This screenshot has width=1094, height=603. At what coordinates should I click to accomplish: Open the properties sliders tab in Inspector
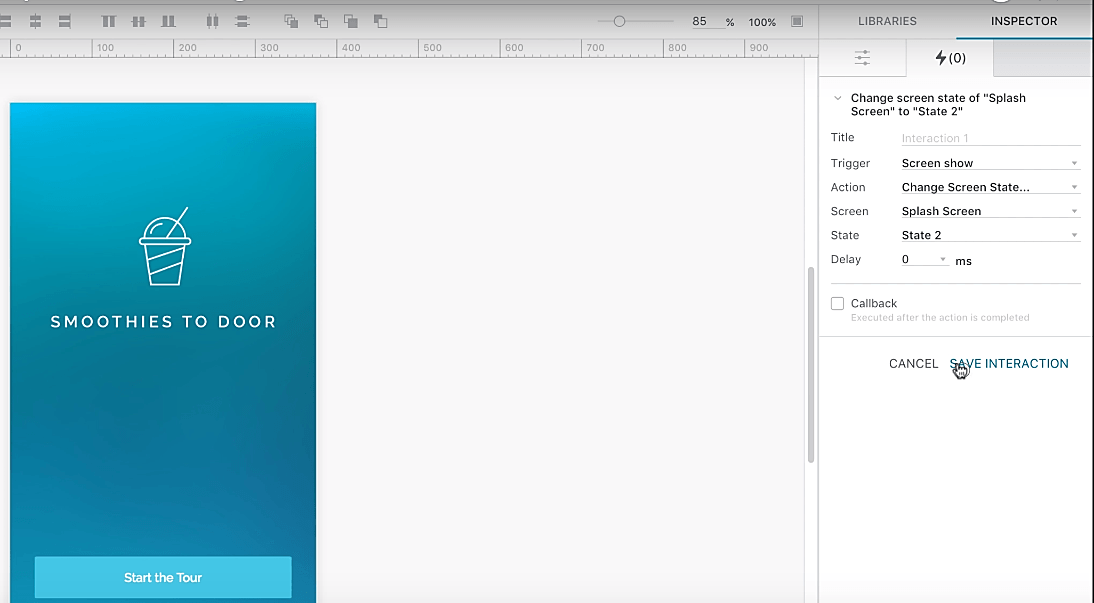click(862, 58)
